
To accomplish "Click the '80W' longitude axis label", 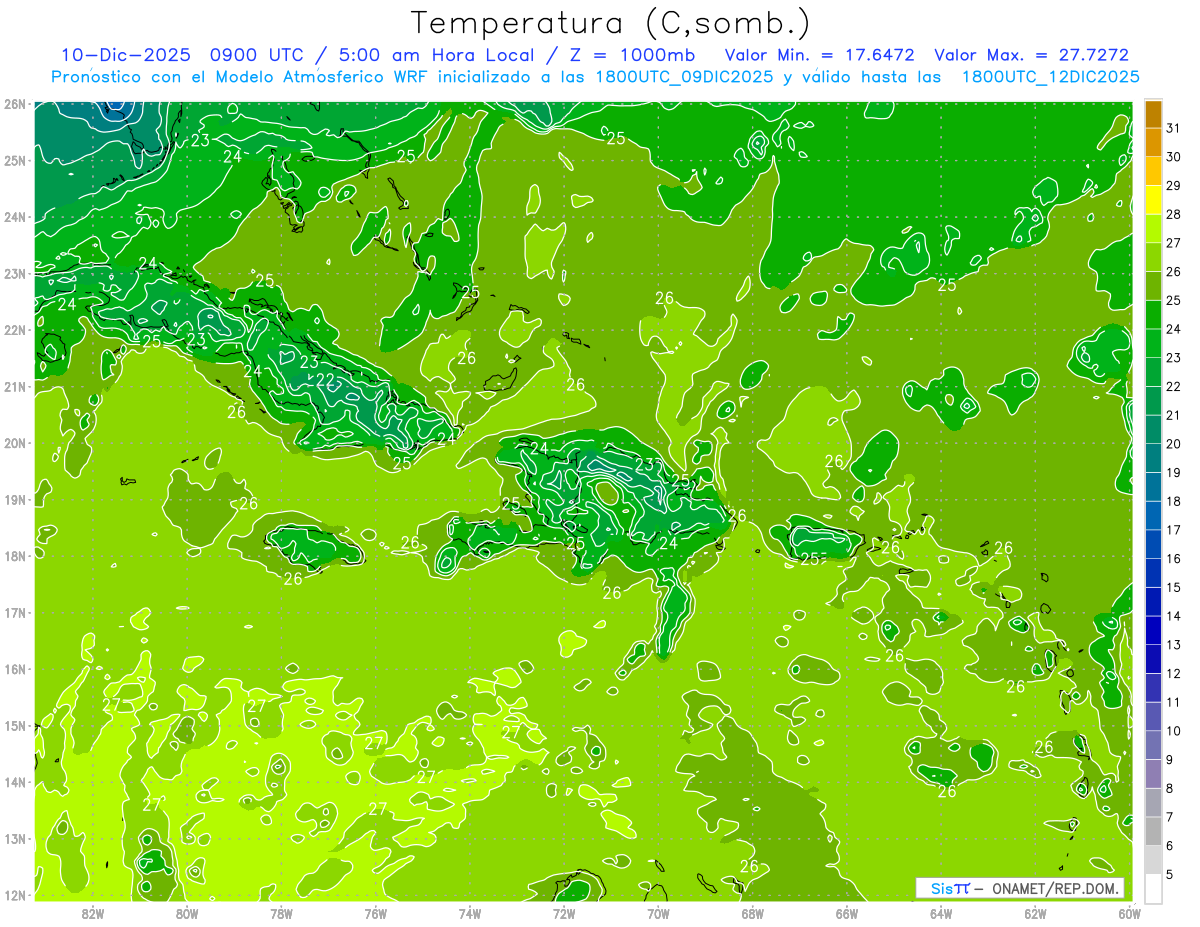I will coord(187,913).
